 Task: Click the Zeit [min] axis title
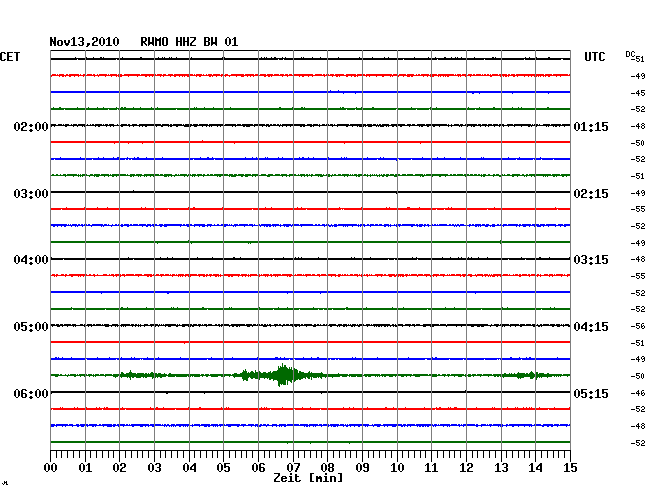coord(308,478)
